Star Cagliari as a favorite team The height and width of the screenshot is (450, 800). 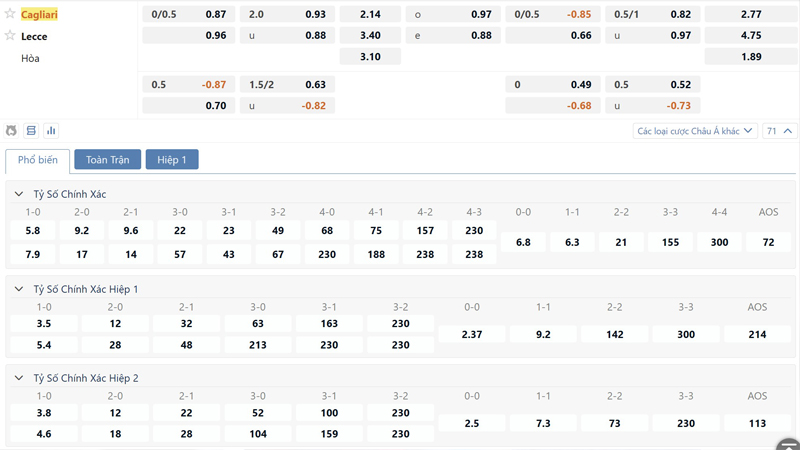click(10, 14)
